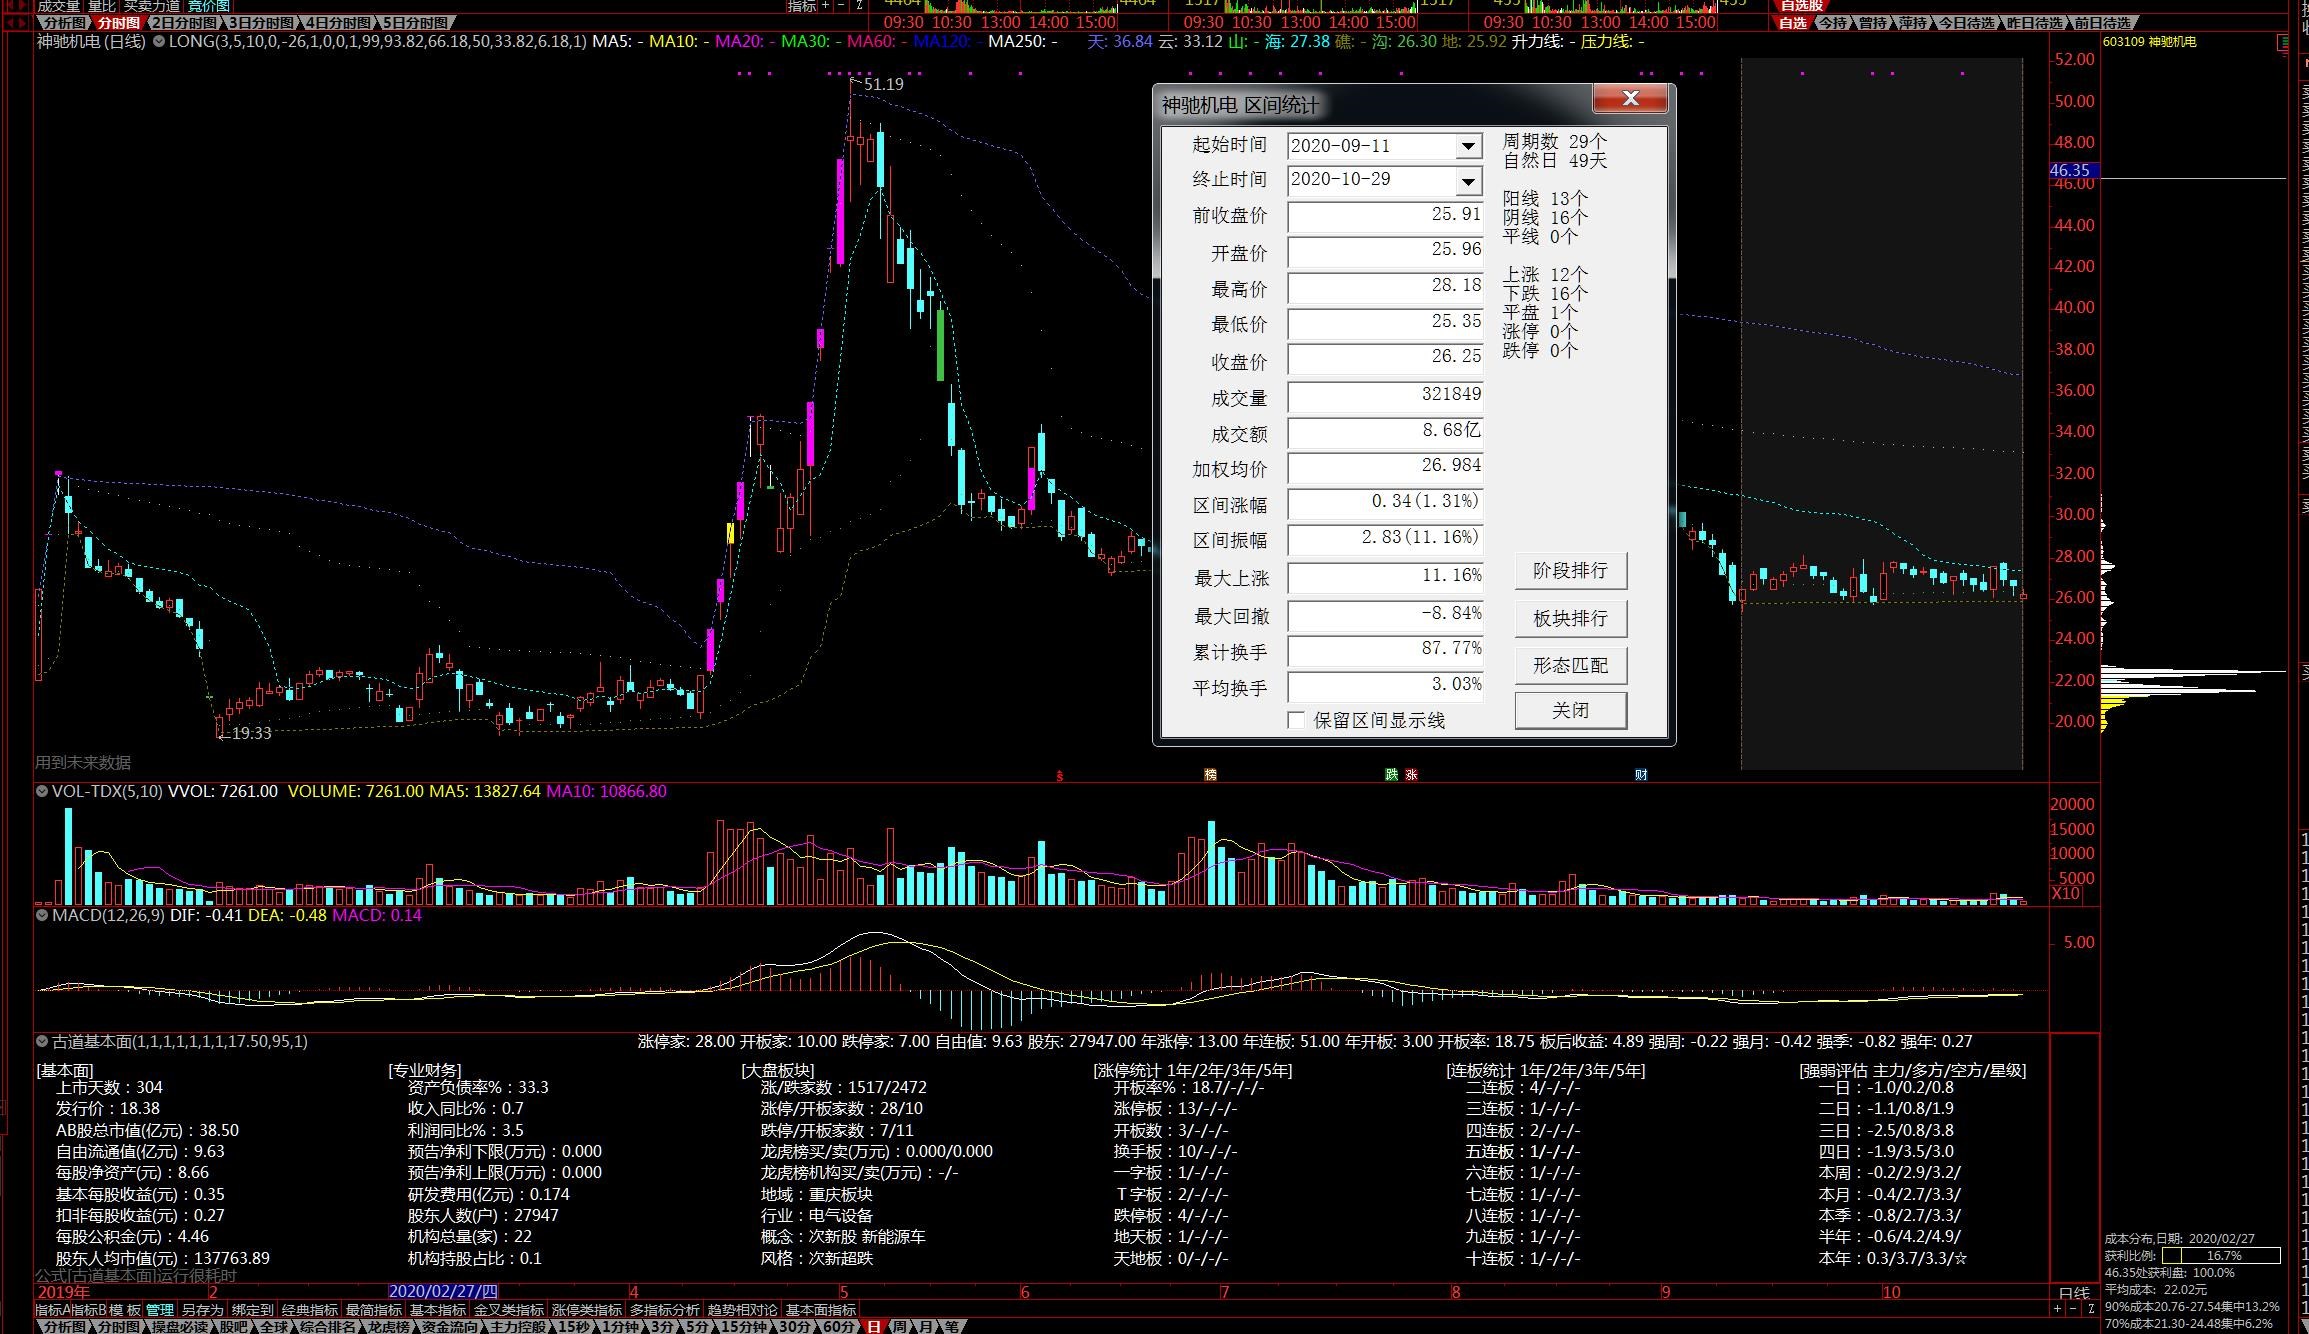The image size is (2309, 1334).
Task: Click the plus zoom icon at bottom right
Action: (2057, 1308)
